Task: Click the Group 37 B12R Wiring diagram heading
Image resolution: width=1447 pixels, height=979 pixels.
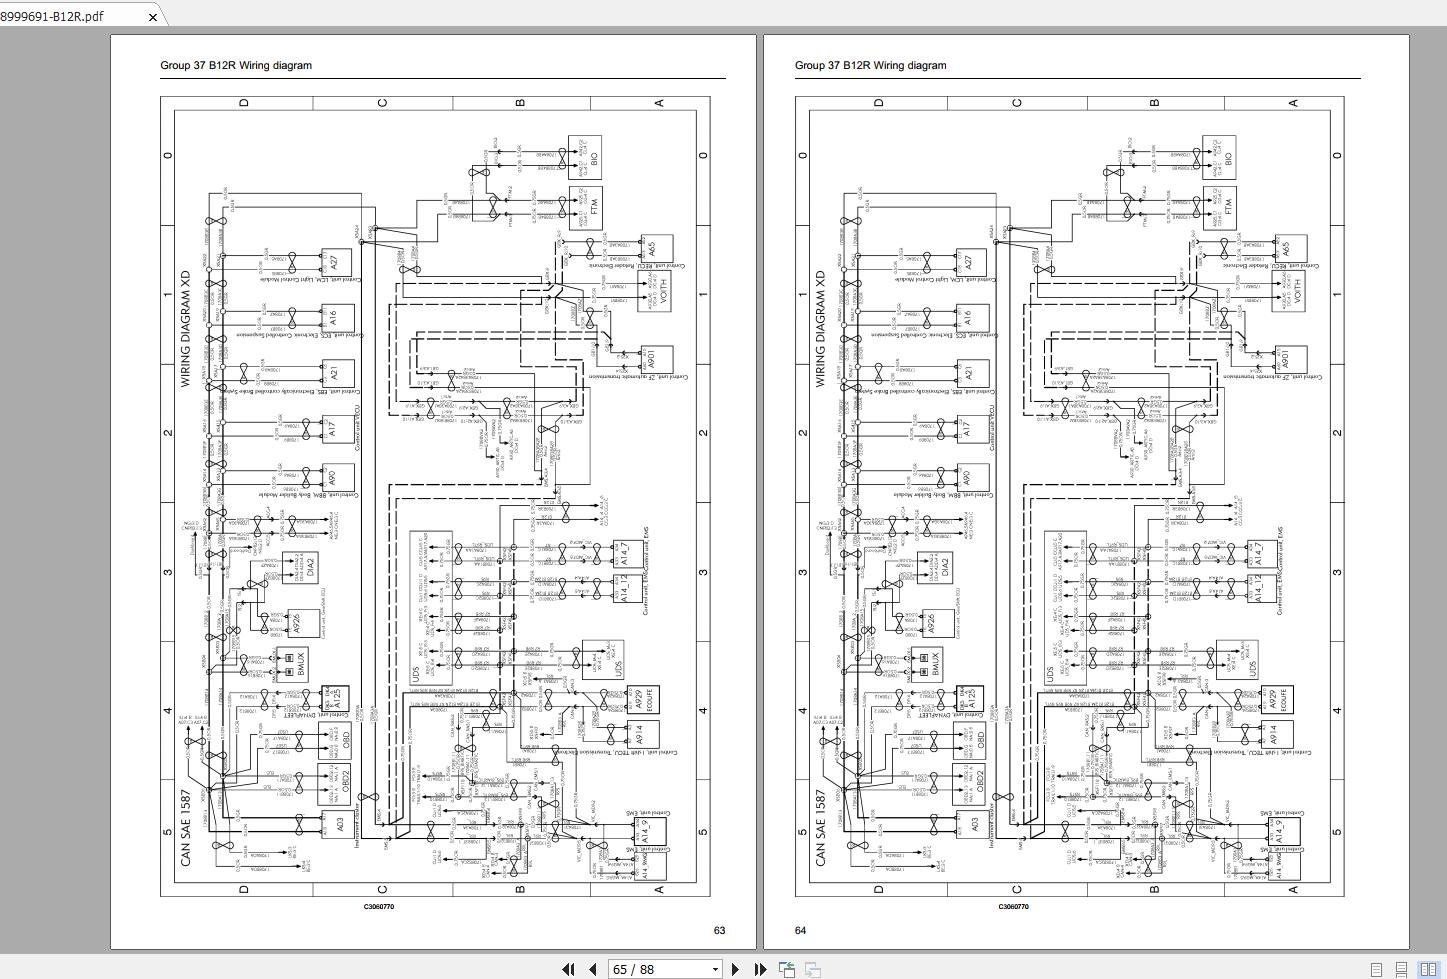Action: pyautogui.click(x=234, y=65)
